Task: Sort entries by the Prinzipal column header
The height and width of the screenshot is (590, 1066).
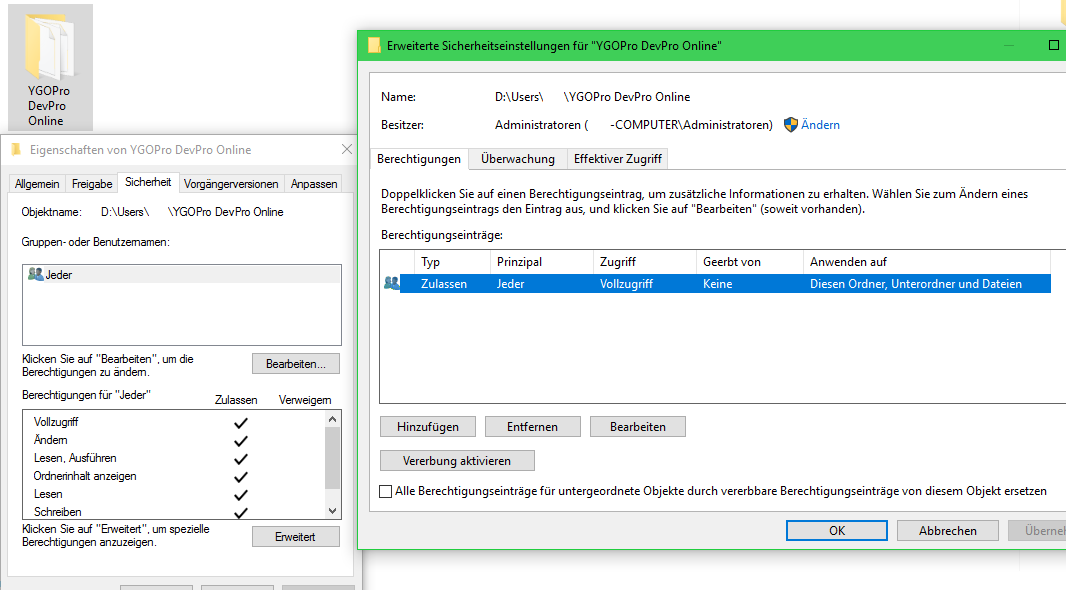Action: pos(542,262)
